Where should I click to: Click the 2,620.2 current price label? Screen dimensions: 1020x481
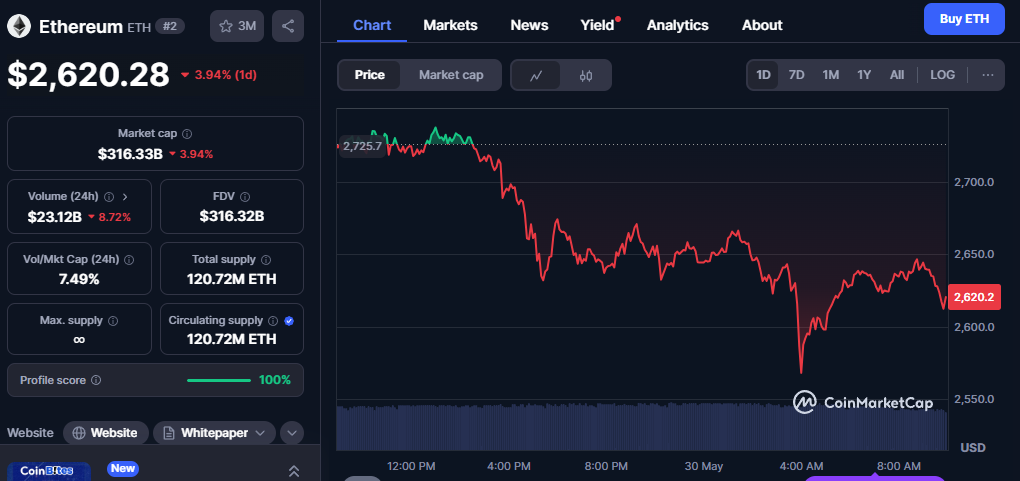[973, 297]
